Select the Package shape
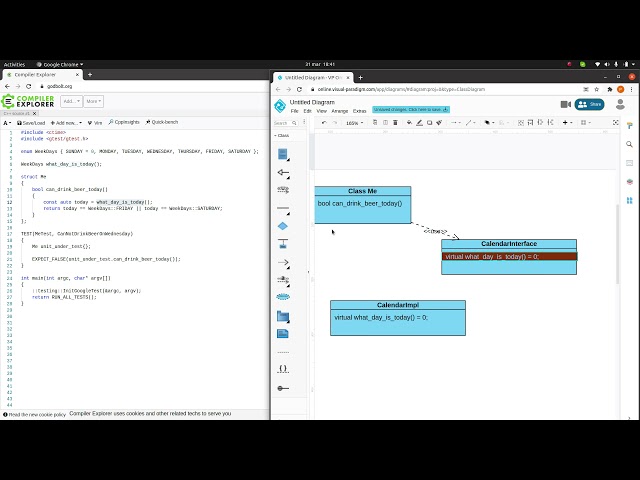 point(283,316)
